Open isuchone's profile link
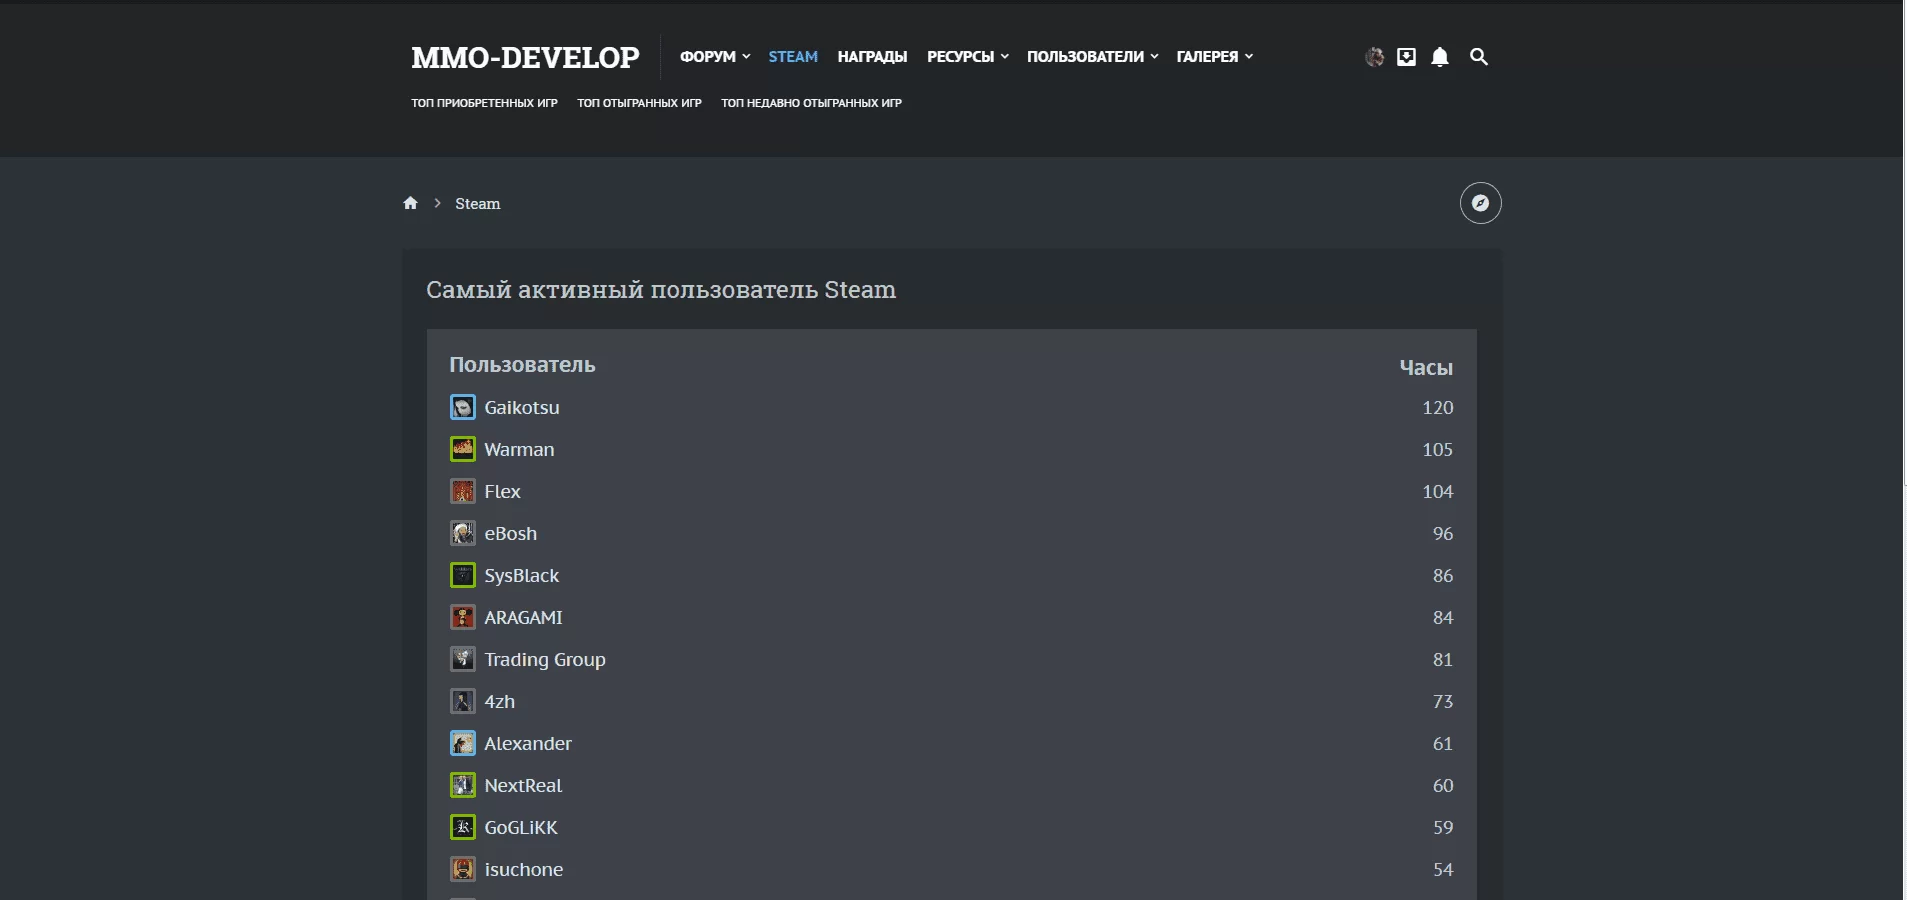1907x900 pixels. [x=523, y=869]
